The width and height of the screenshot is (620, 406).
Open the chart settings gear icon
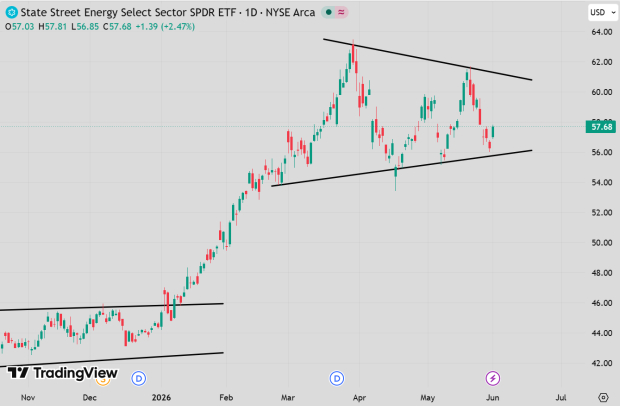coord(603,397)
